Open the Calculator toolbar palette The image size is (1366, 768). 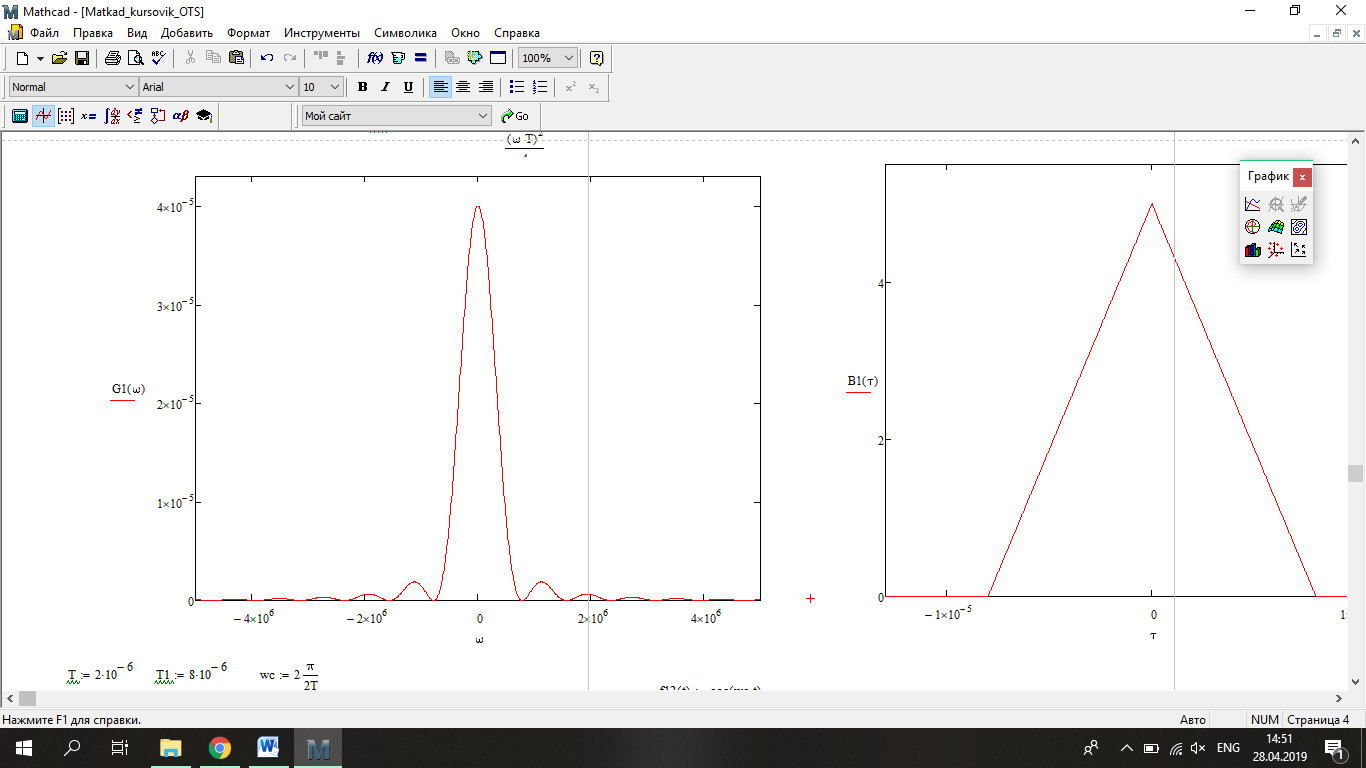tap(19, 116)
